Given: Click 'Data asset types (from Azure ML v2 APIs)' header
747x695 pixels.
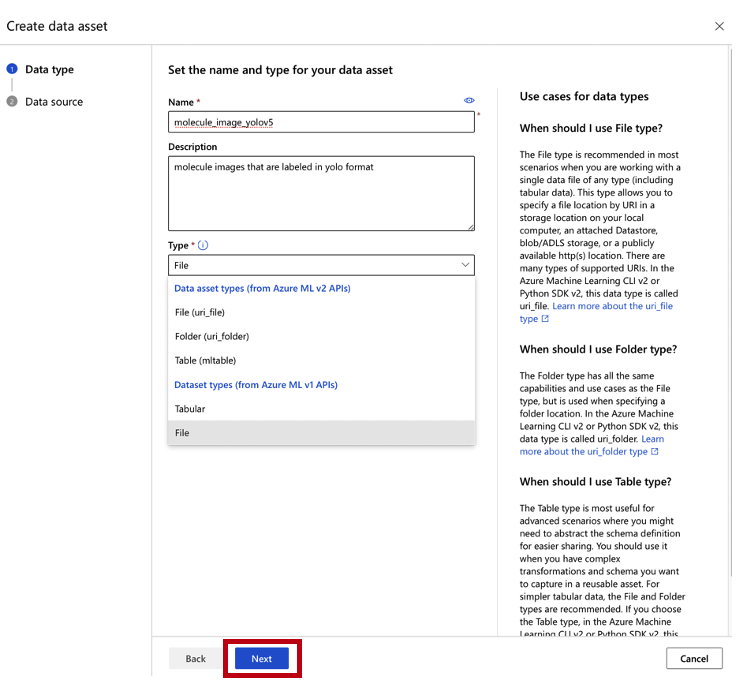Looking at the screenshot, I should click(262, 289).
